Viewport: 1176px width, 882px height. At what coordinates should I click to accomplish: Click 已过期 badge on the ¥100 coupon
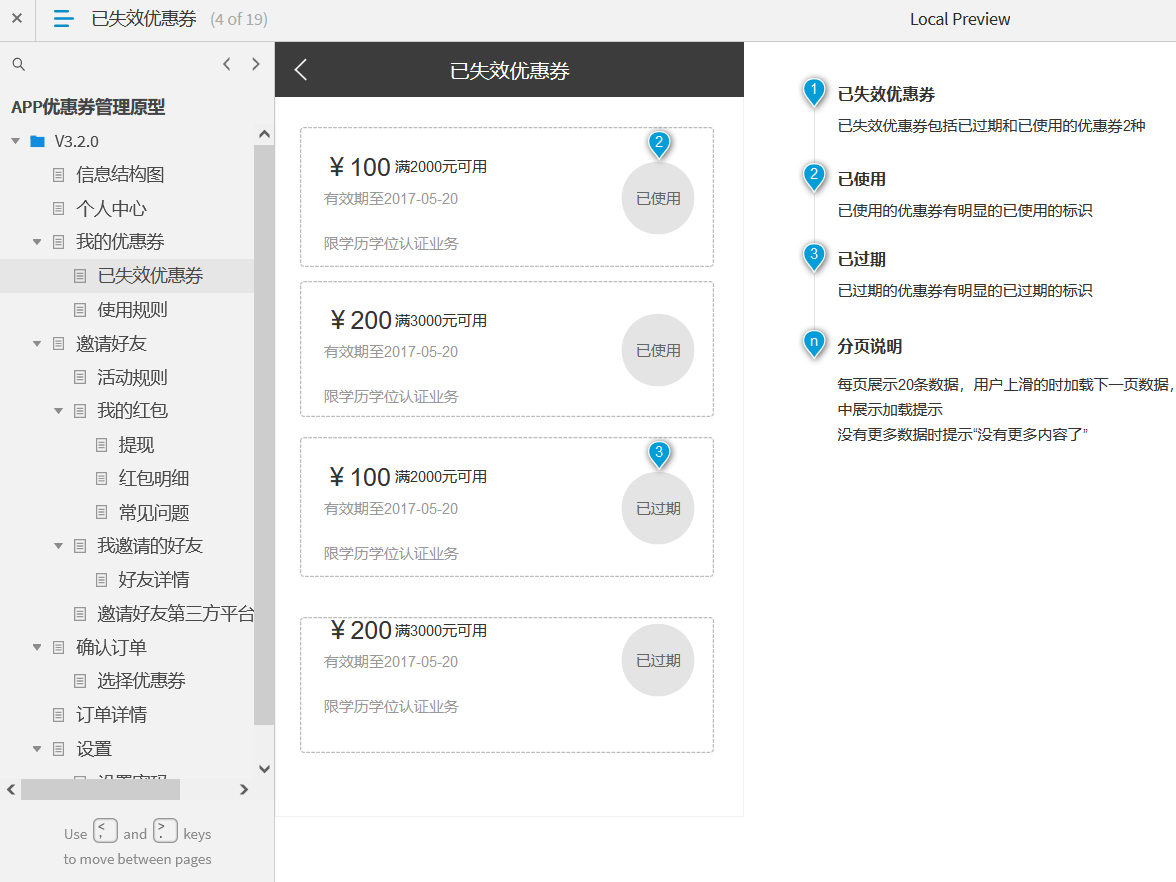point(658,508)
